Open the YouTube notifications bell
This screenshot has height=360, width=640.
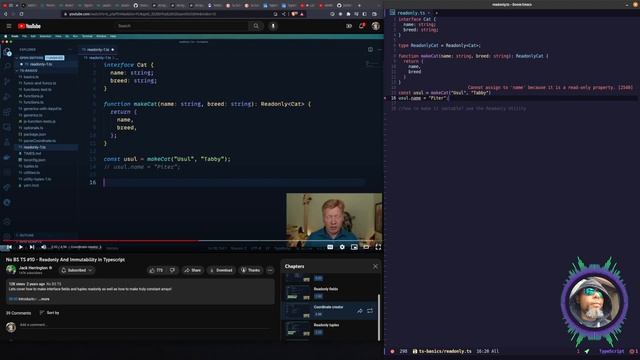click(362, 26)
